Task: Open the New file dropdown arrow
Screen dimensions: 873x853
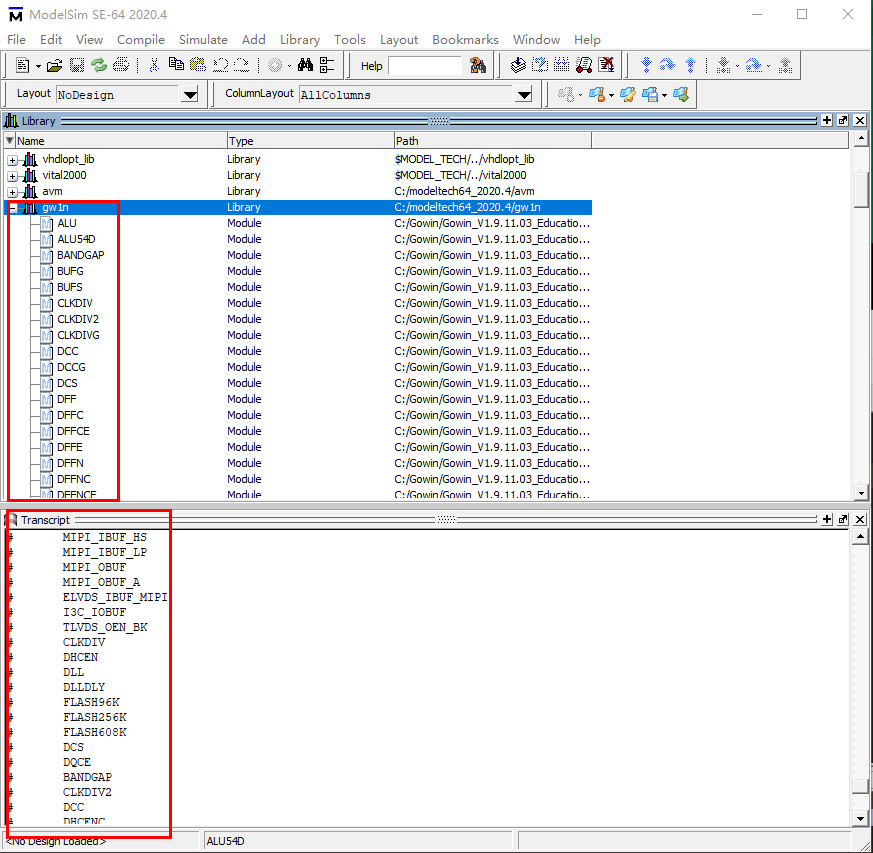Action: (38, 66)
